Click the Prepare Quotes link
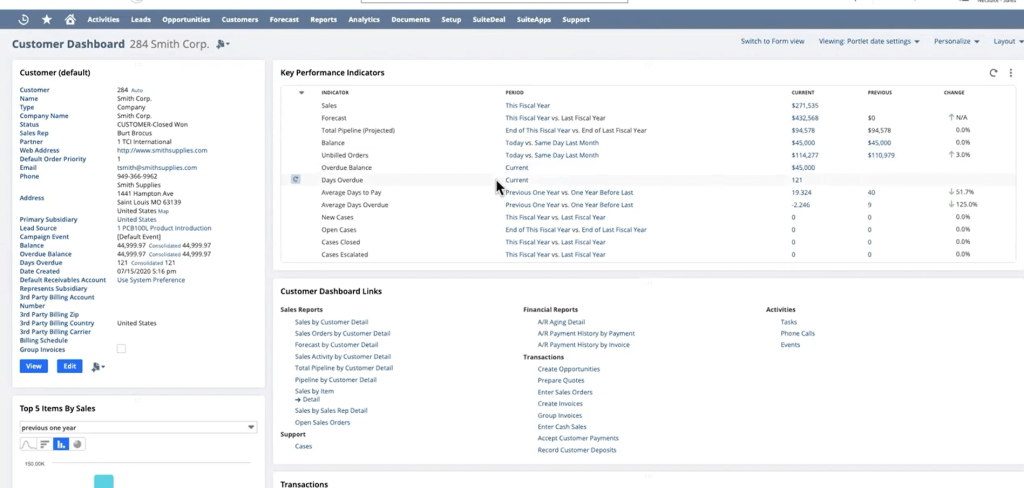1024x488 pixels. (x=560, y=380)
